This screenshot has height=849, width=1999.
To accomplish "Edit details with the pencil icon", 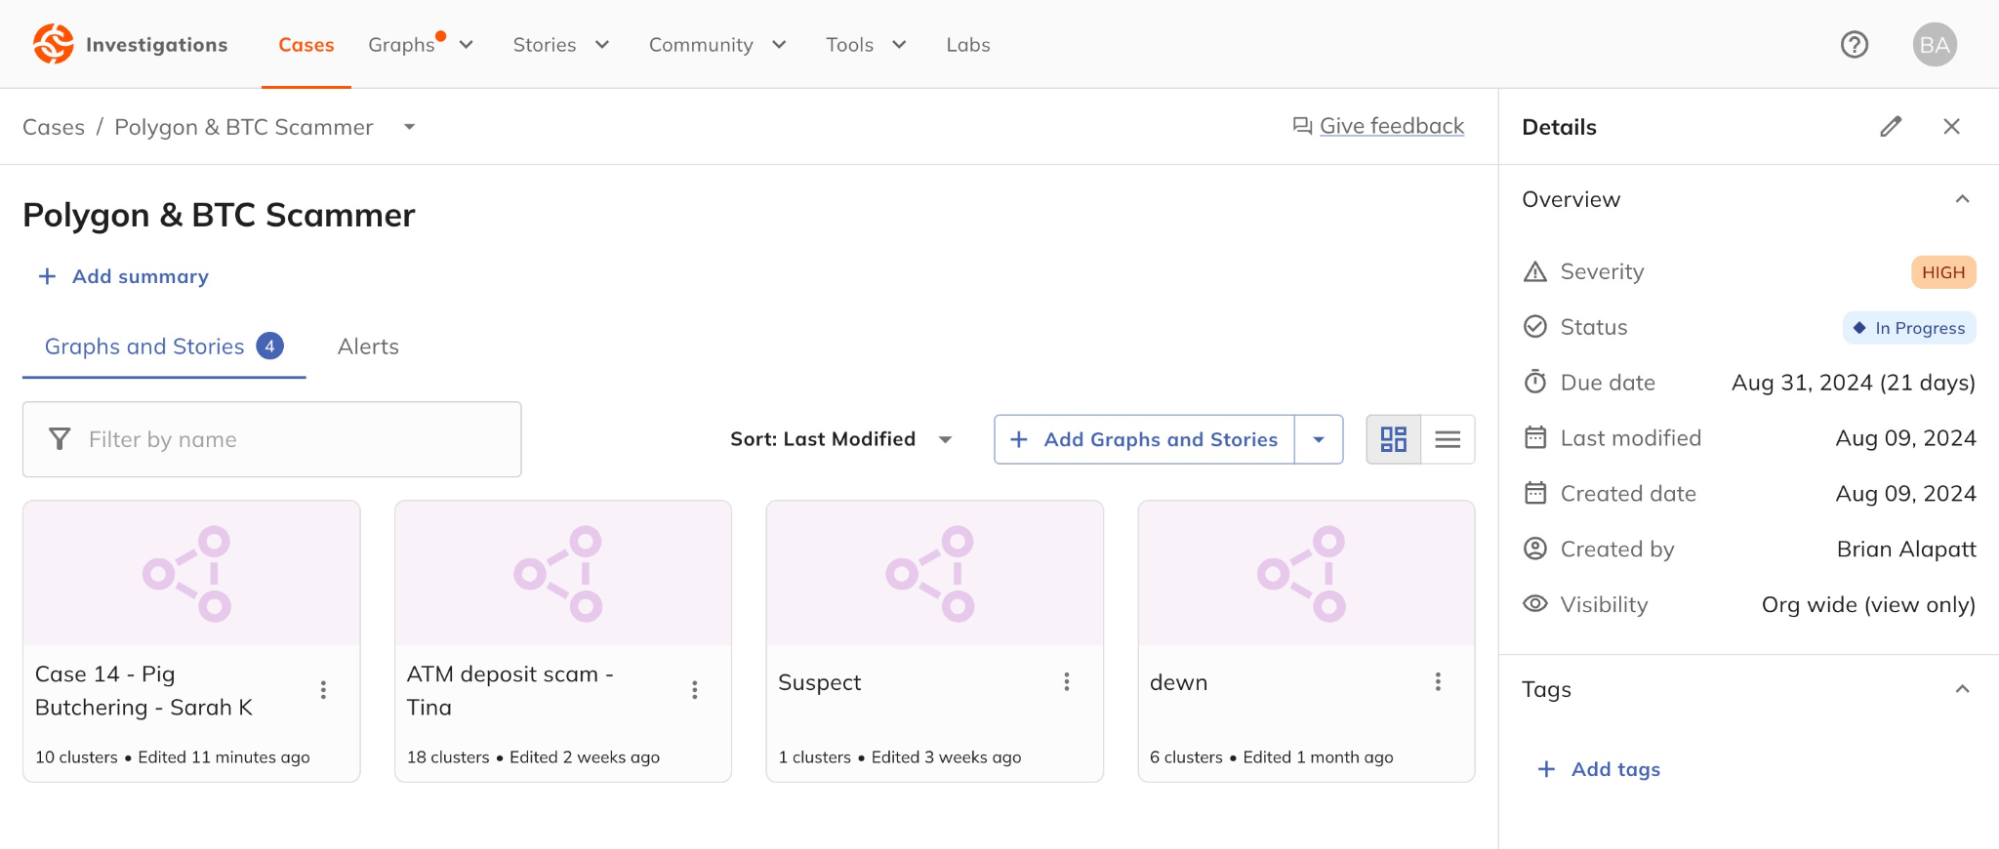I will click(x=1890, y=127).
